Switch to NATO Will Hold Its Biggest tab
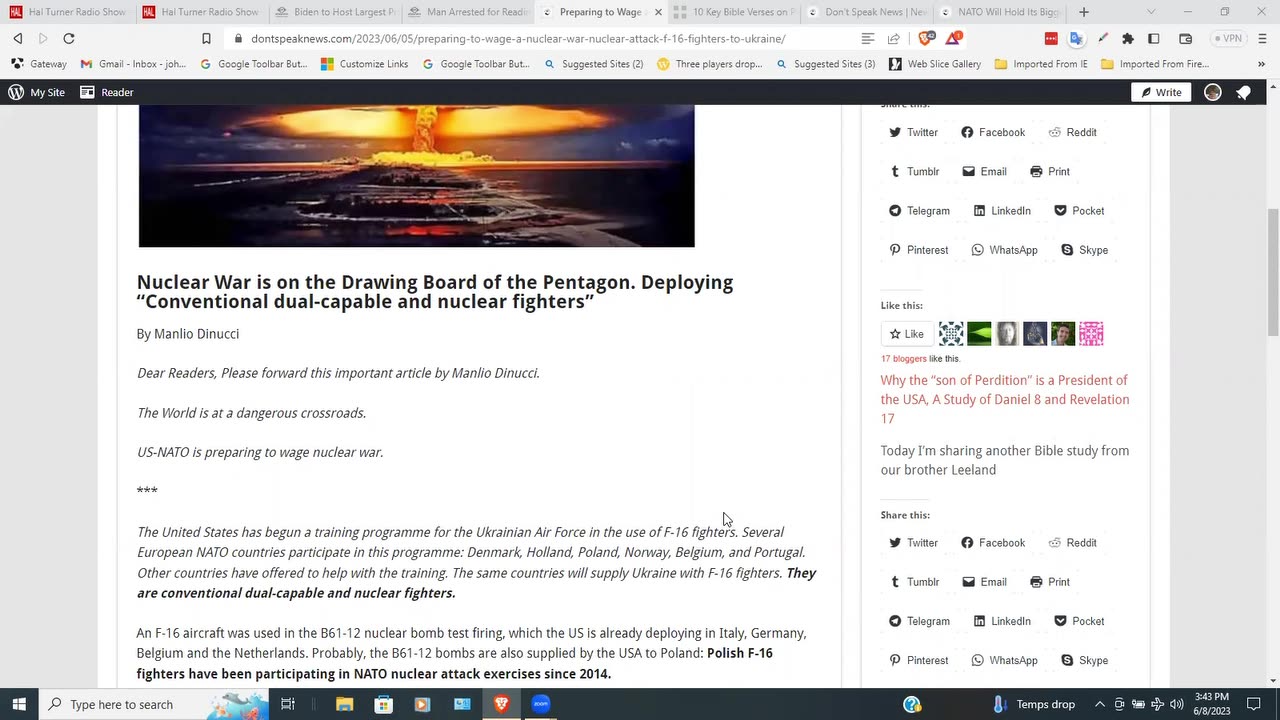This screenshot has height=720, width=1280. point(1000,12)
